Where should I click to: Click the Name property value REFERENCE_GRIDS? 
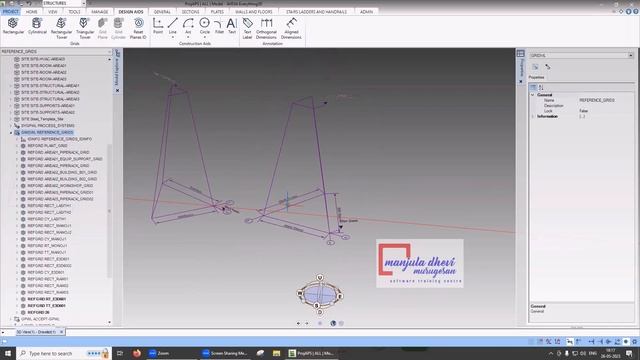(597, 100)
